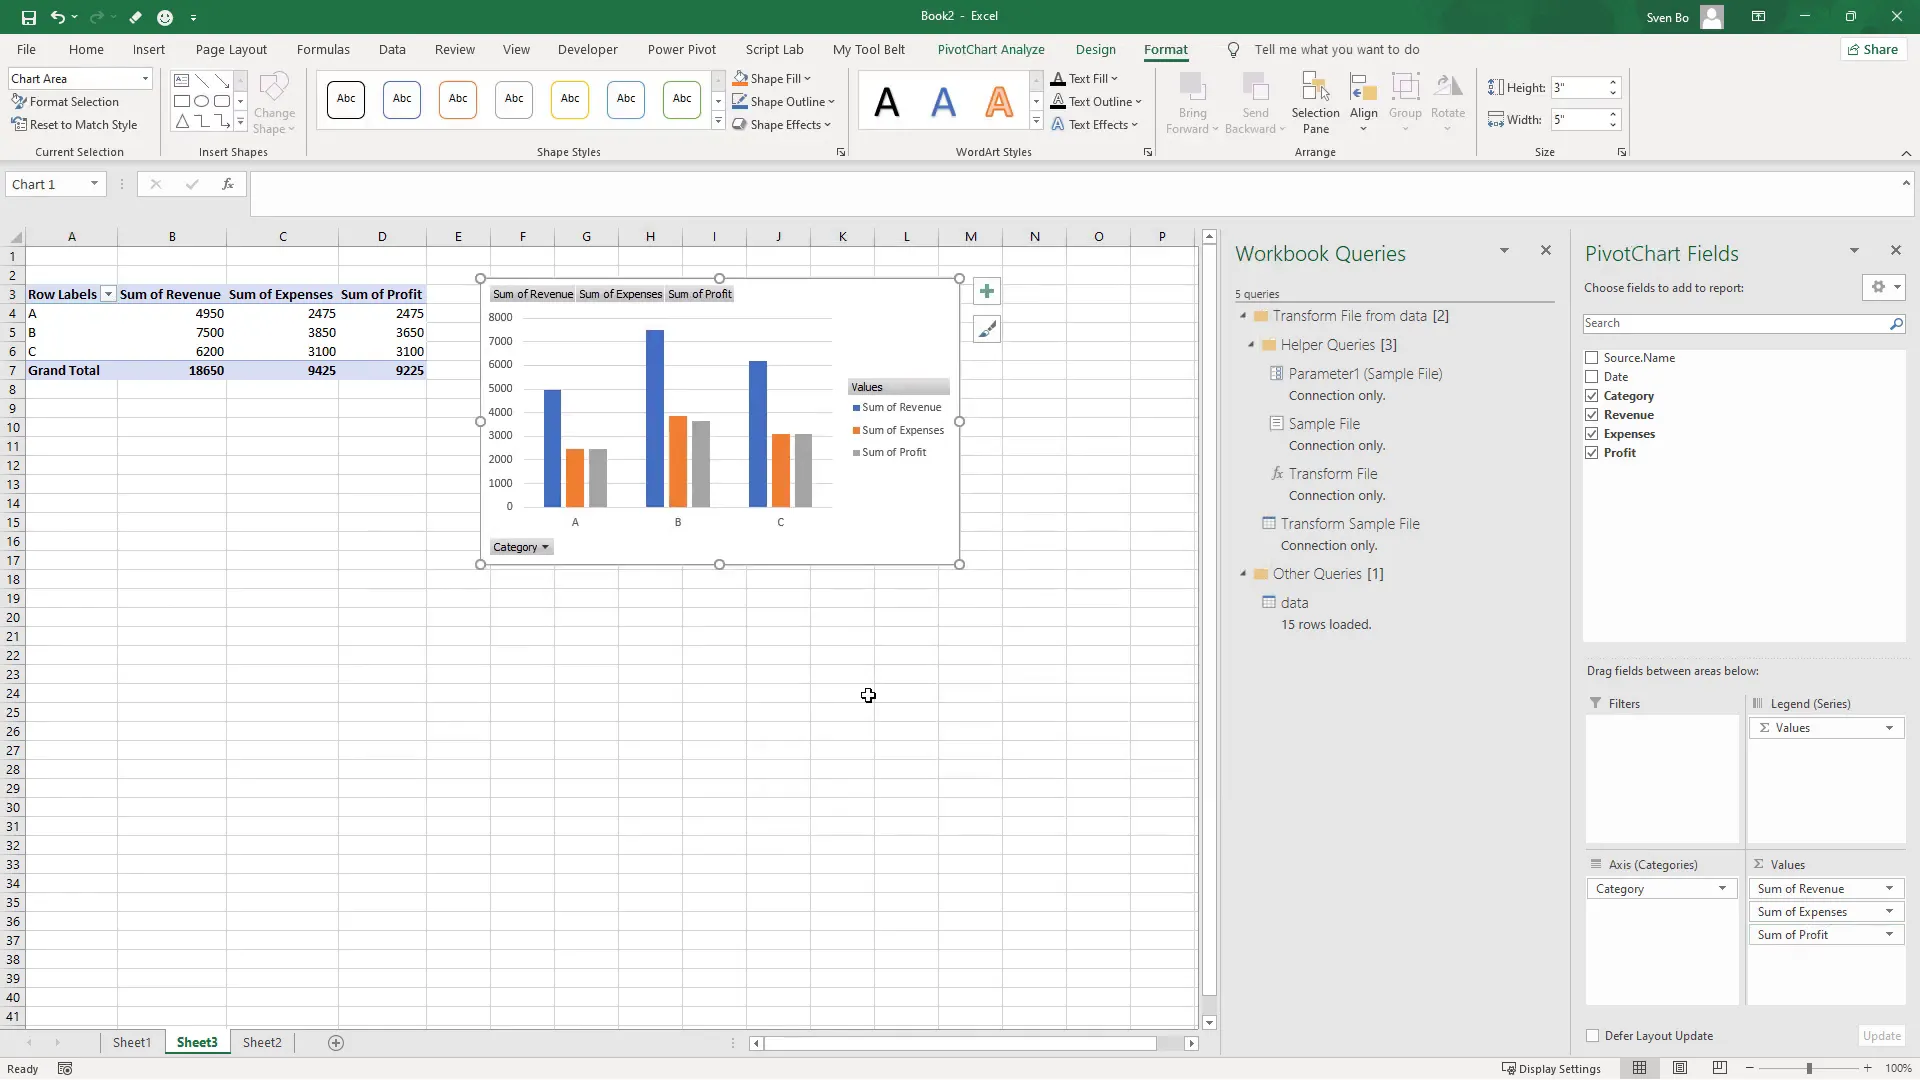
Task: Enable the Date field checkbox
Action: [1592, 376]
